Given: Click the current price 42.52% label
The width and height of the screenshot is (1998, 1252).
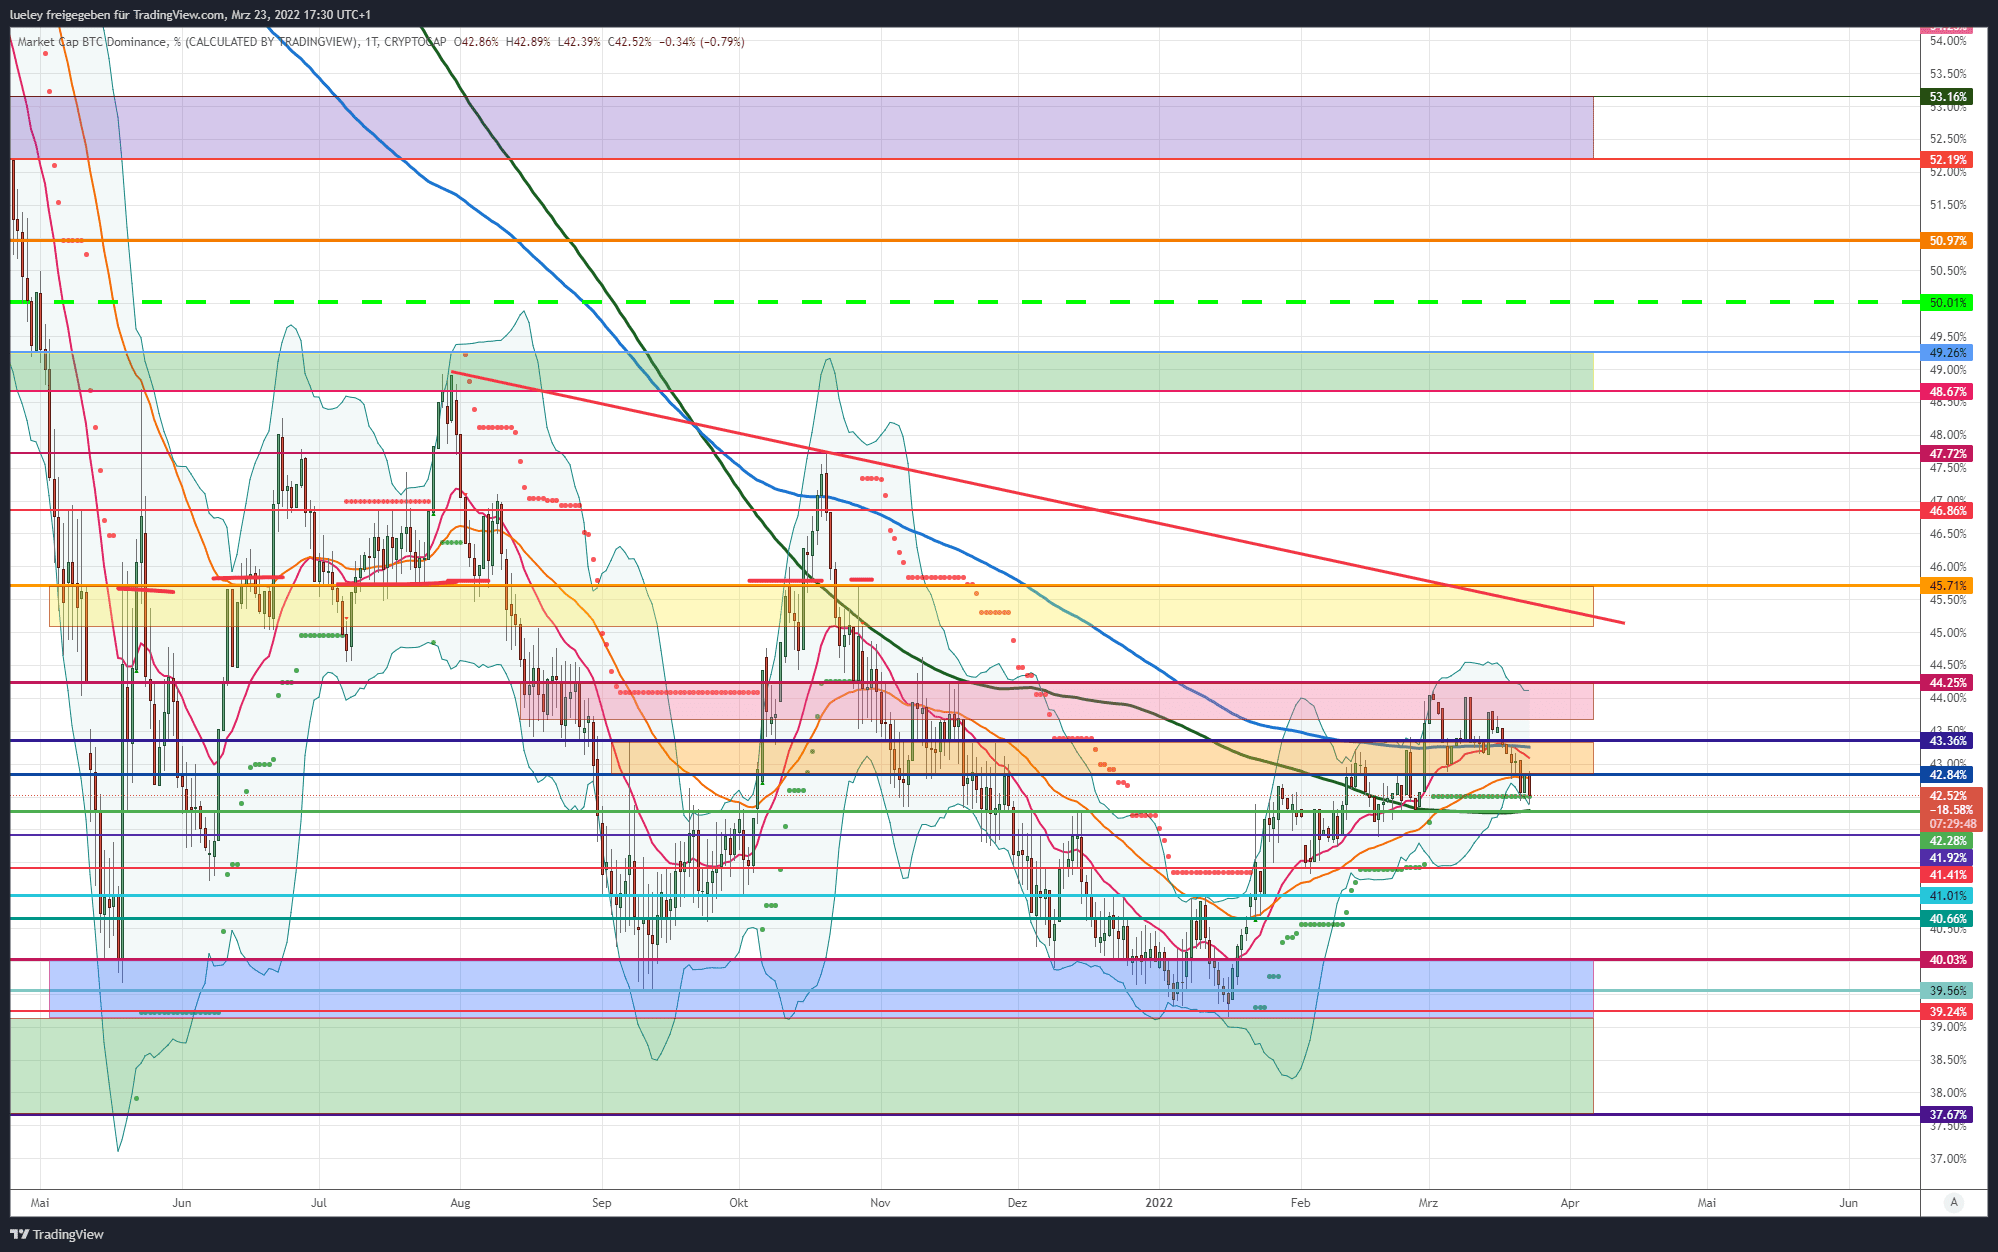Looking at the screenshot, I should click(x=1948, y=796).
